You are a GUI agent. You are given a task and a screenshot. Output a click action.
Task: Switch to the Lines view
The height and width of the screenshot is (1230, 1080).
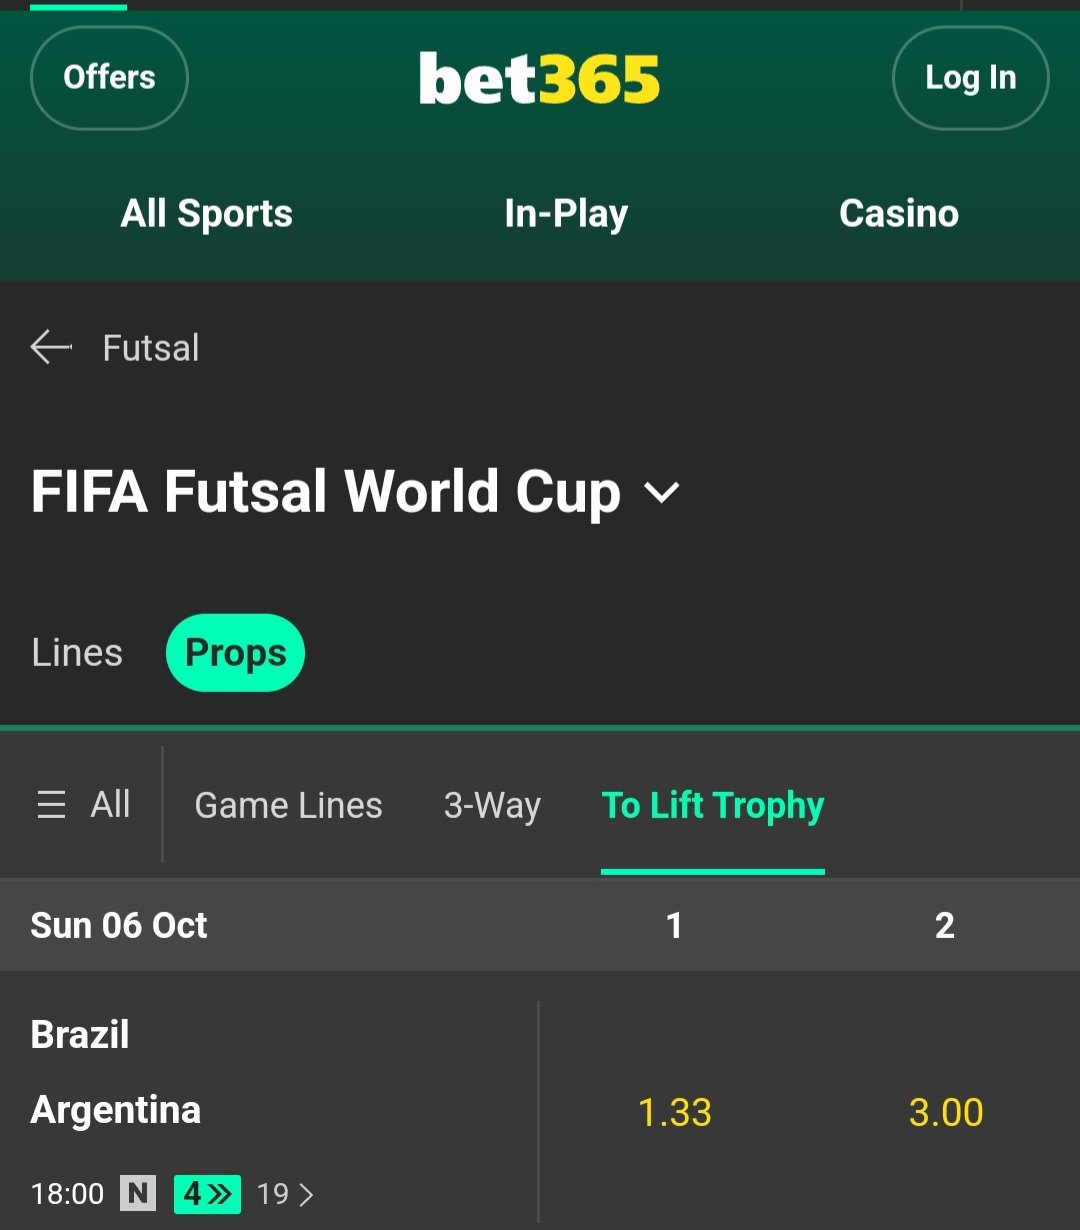tap(77, 653)
